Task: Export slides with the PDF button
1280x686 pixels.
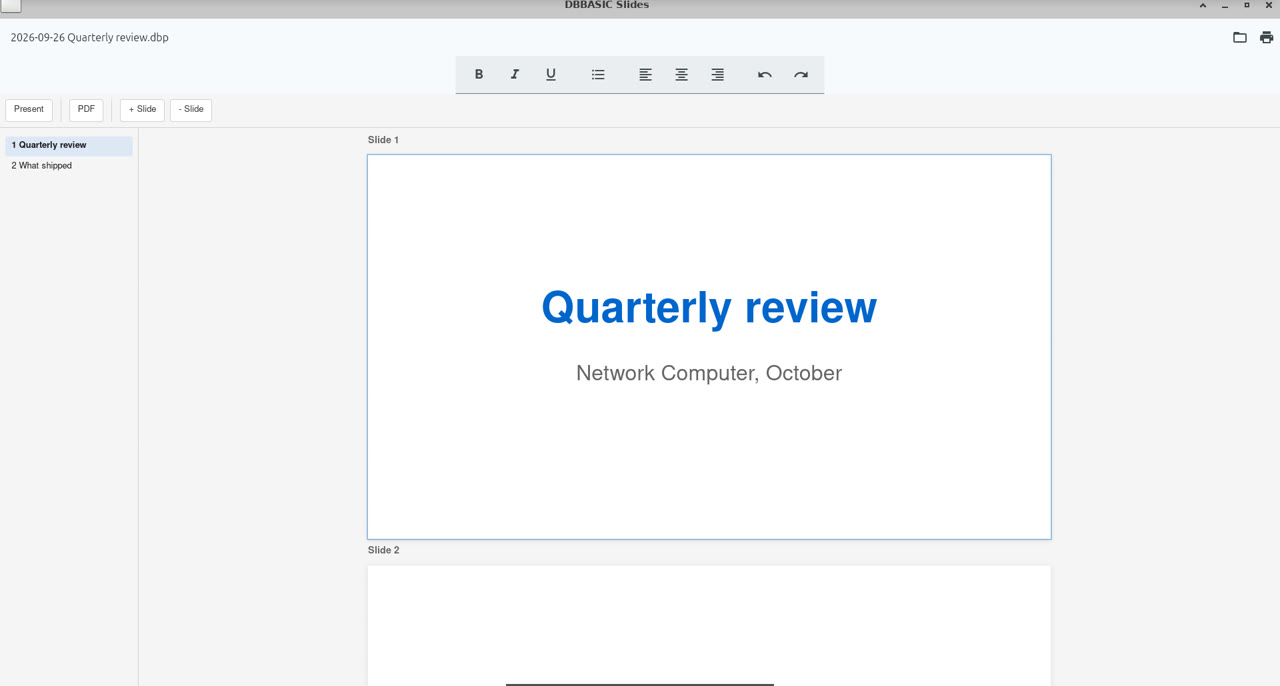Action: point(86,109)
